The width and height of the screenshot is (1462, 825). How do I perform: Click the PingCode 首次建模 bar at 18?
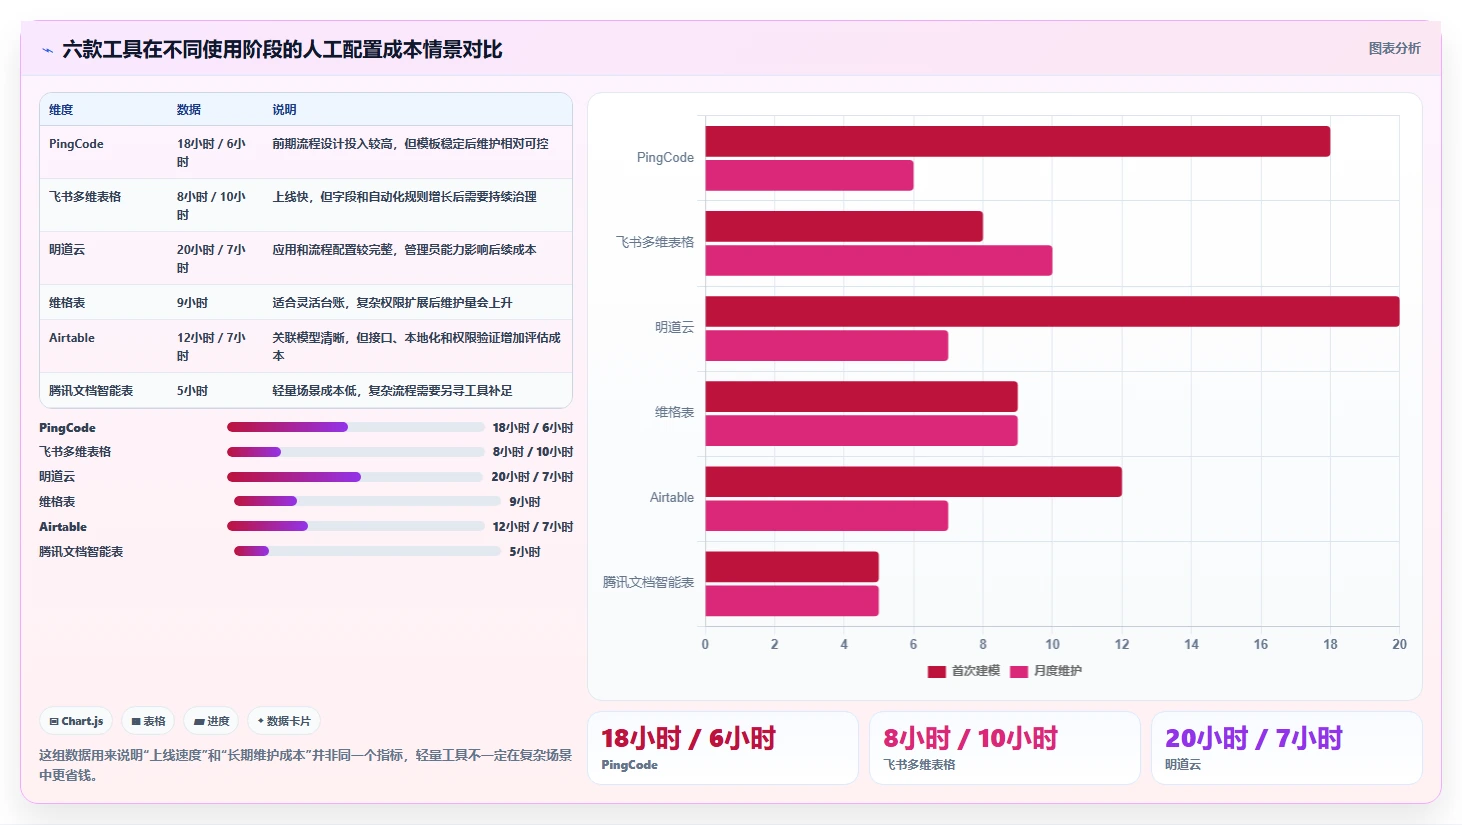pos(1017,141)
